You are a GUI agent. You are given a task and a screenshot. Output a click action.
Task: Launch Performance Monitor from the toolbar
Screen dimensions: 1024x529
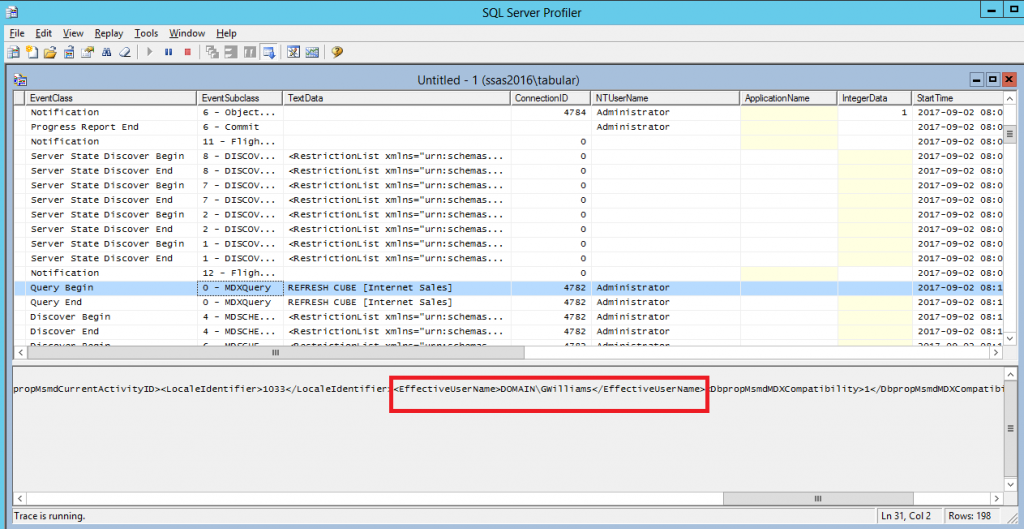(312, 52)
